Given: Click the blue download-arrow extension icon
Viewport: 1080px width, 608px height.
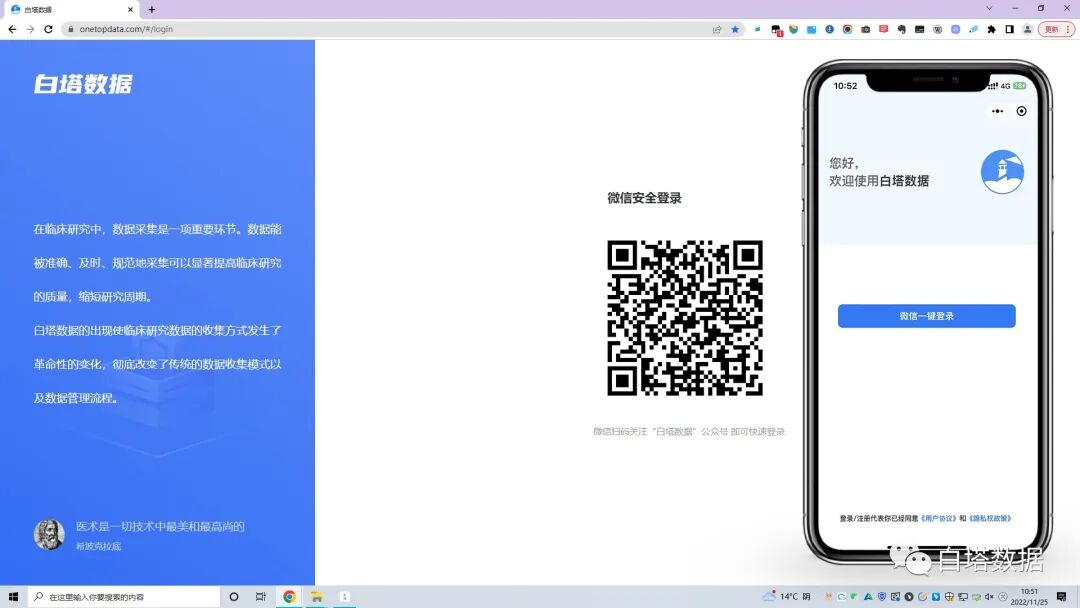Looking at the screenshot, I should click(x=829, y=30).
